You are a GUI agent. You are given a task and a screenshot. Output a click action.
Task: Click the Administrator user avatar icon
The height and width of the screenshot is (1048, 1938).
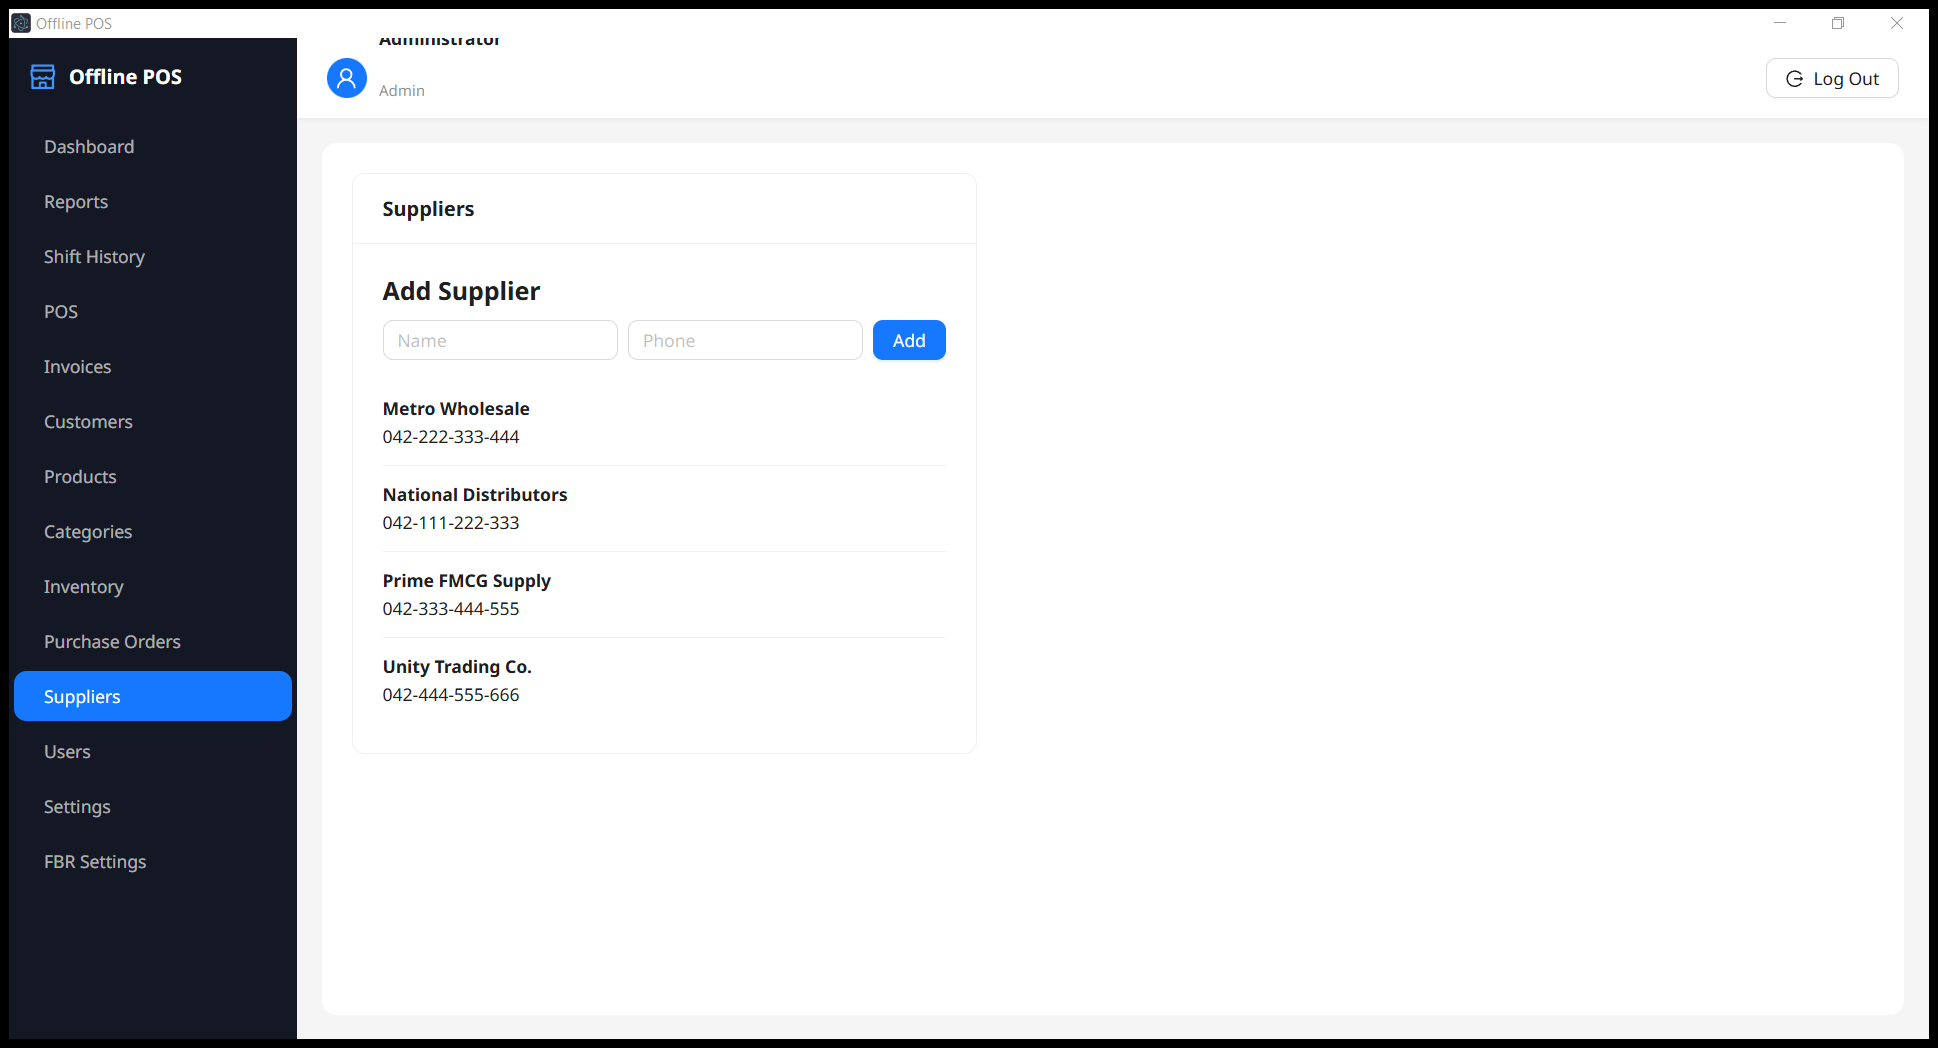(347, 78)
